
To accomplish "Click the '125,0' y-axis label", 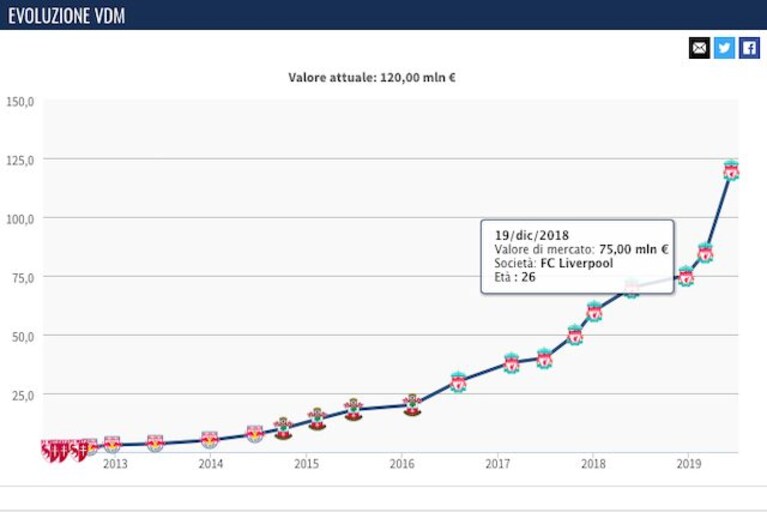I will tap(20, 160).
